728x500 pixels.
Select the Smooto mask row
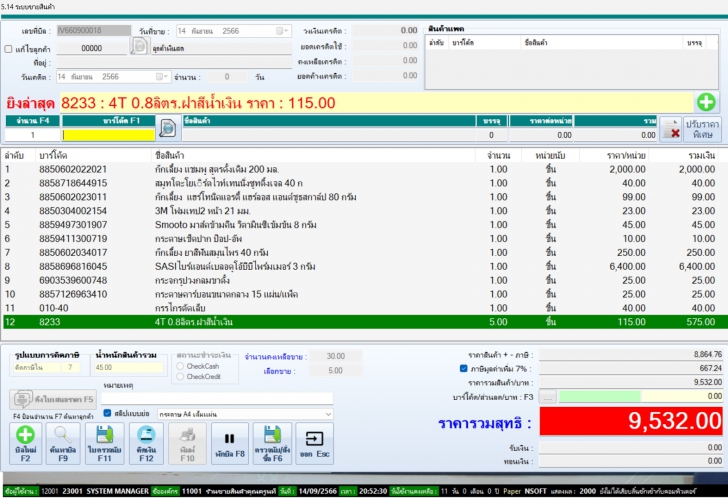pos(362,225)
